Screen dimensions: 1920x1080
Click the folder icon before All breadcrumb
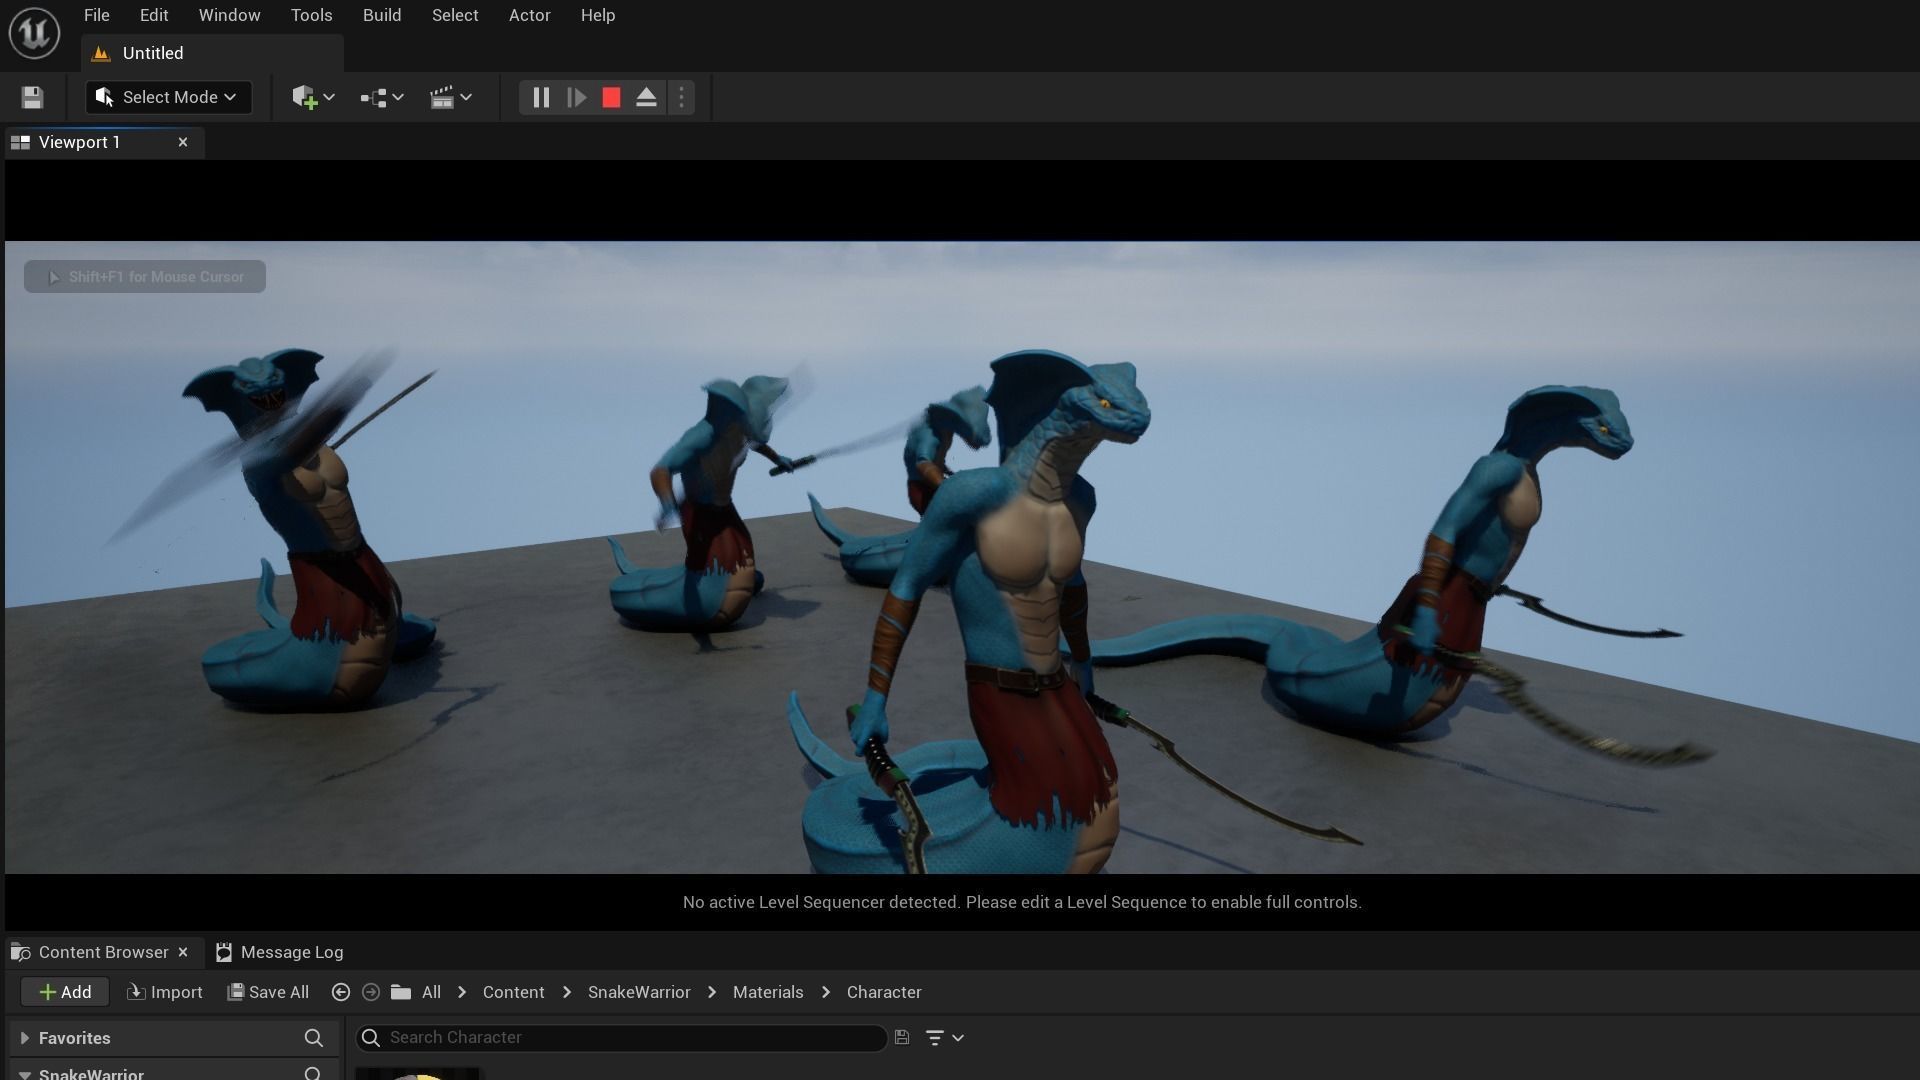tap(401, 992)
